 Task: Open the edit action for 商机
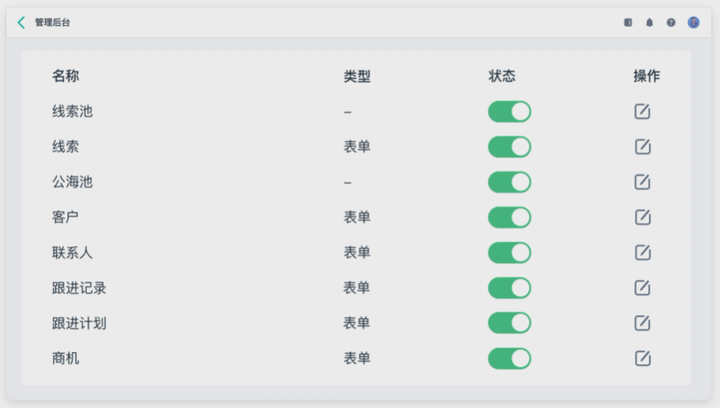[x=642, y=358]
